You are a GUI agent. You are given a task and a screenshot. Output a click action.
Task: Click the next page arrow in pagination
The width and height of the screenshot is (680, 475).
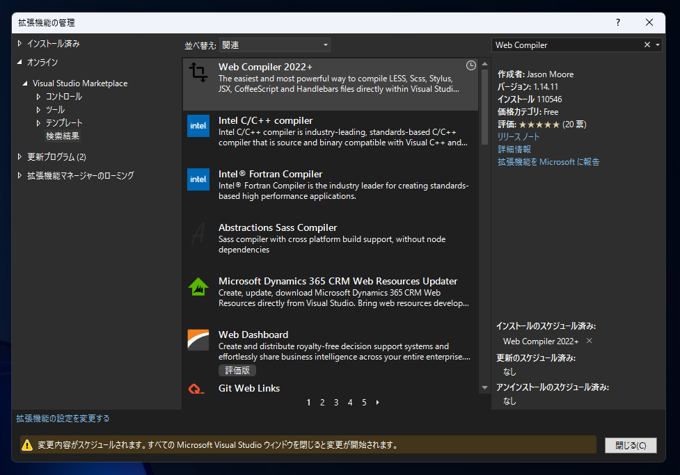coord(377,403)
